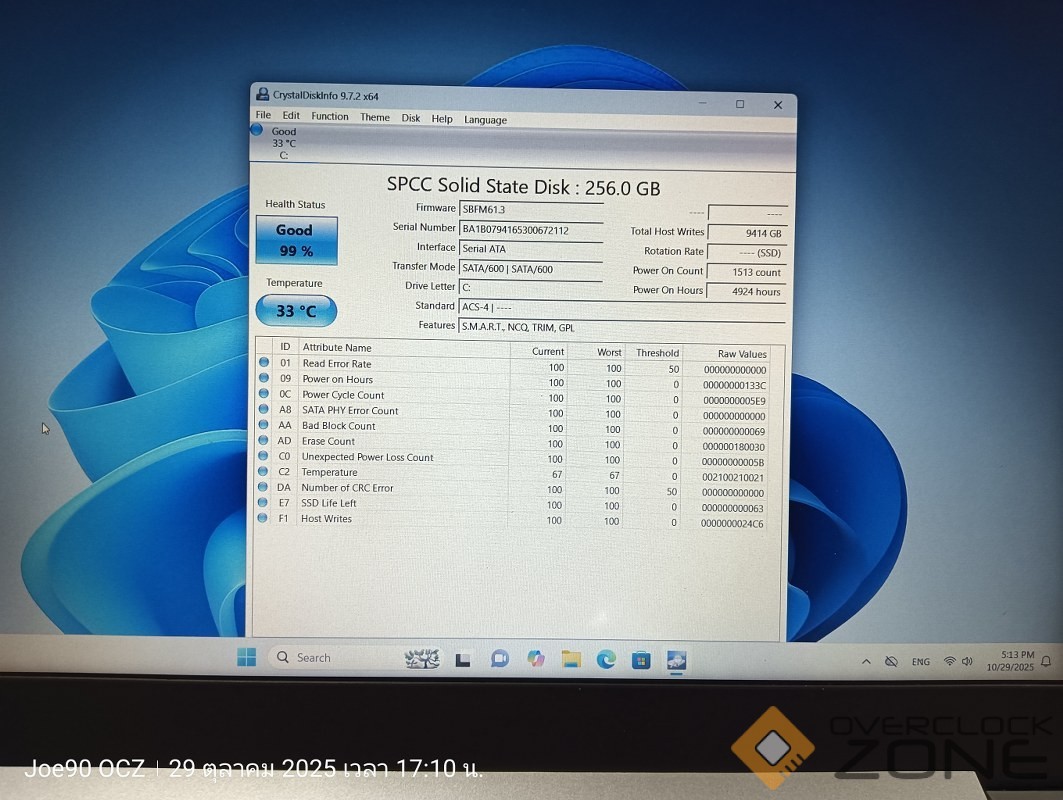Select the C: disk entry with Good status

[280, 143]
